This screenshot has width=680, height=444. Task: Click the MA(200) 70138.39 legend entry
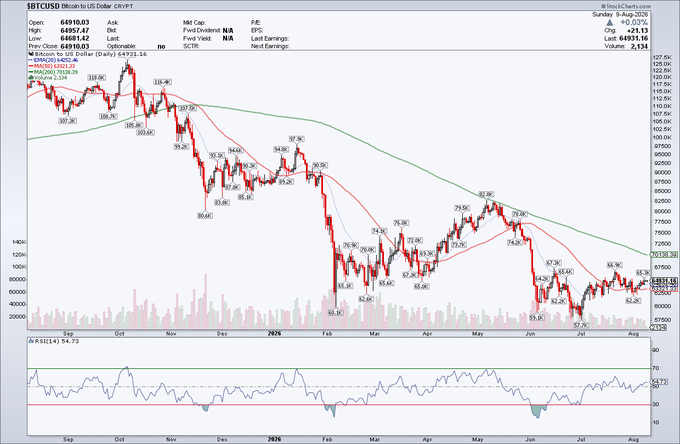[x=53, y=72]
